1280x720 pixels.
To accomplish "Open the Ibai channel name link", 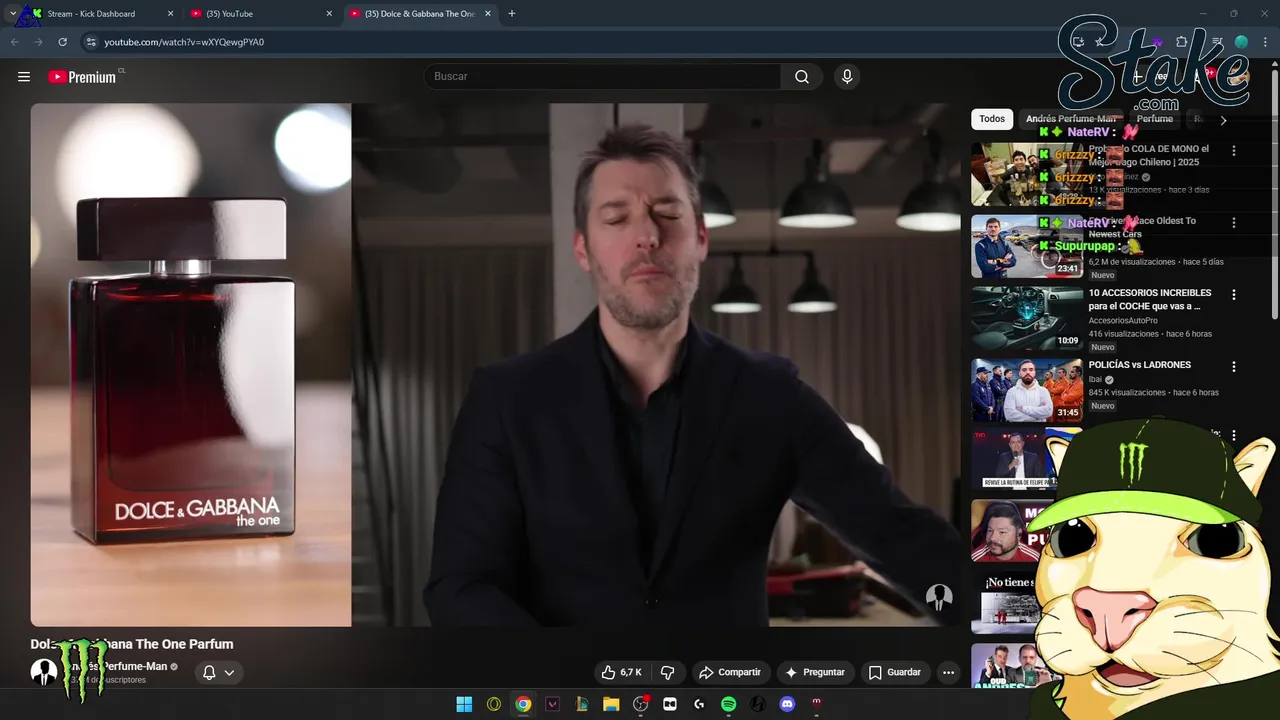I will pyautogui.click(x=1096, y=380).
